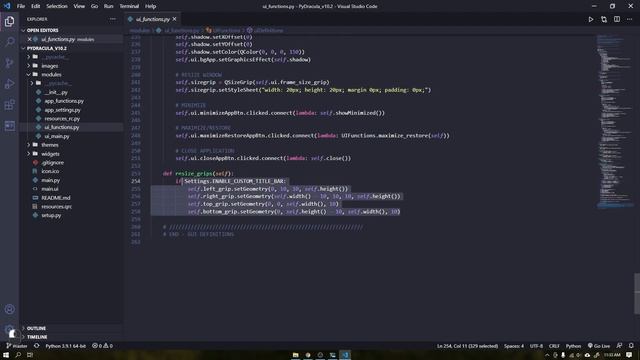640x360 pixels.
Task: Click the Open Changes icon in the editor toolbar
Action: pyautogui.click(x=604, y=19)
